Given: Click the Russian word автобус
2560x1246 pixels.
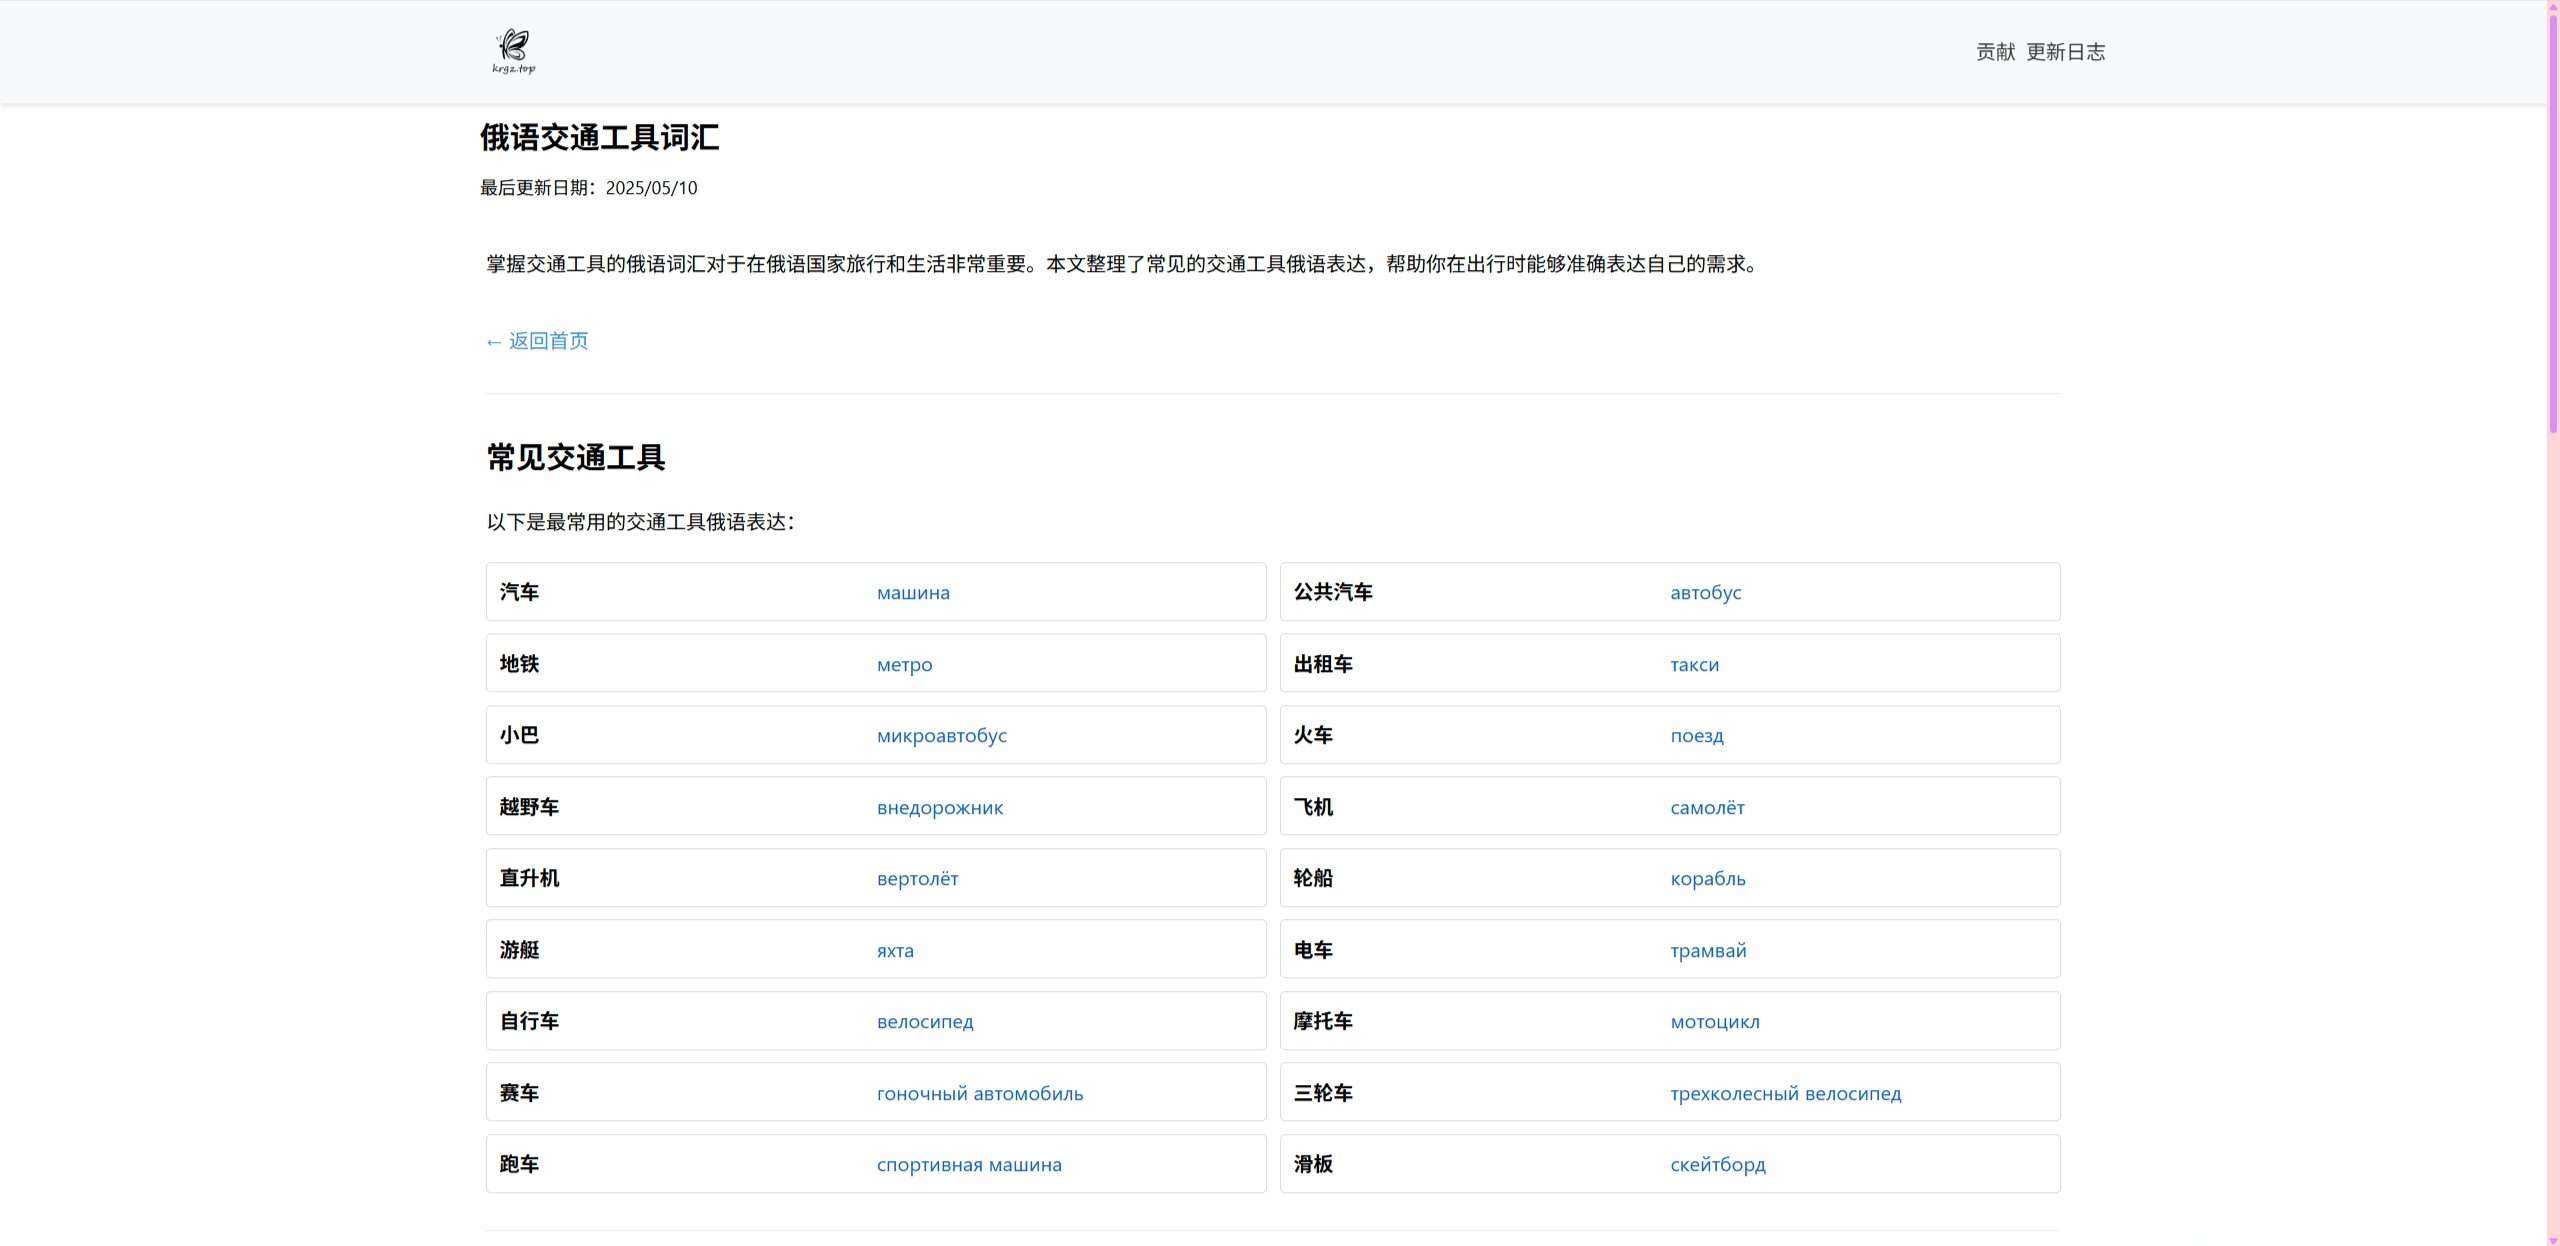Looking at the screenshot, I should [1705, 593].
